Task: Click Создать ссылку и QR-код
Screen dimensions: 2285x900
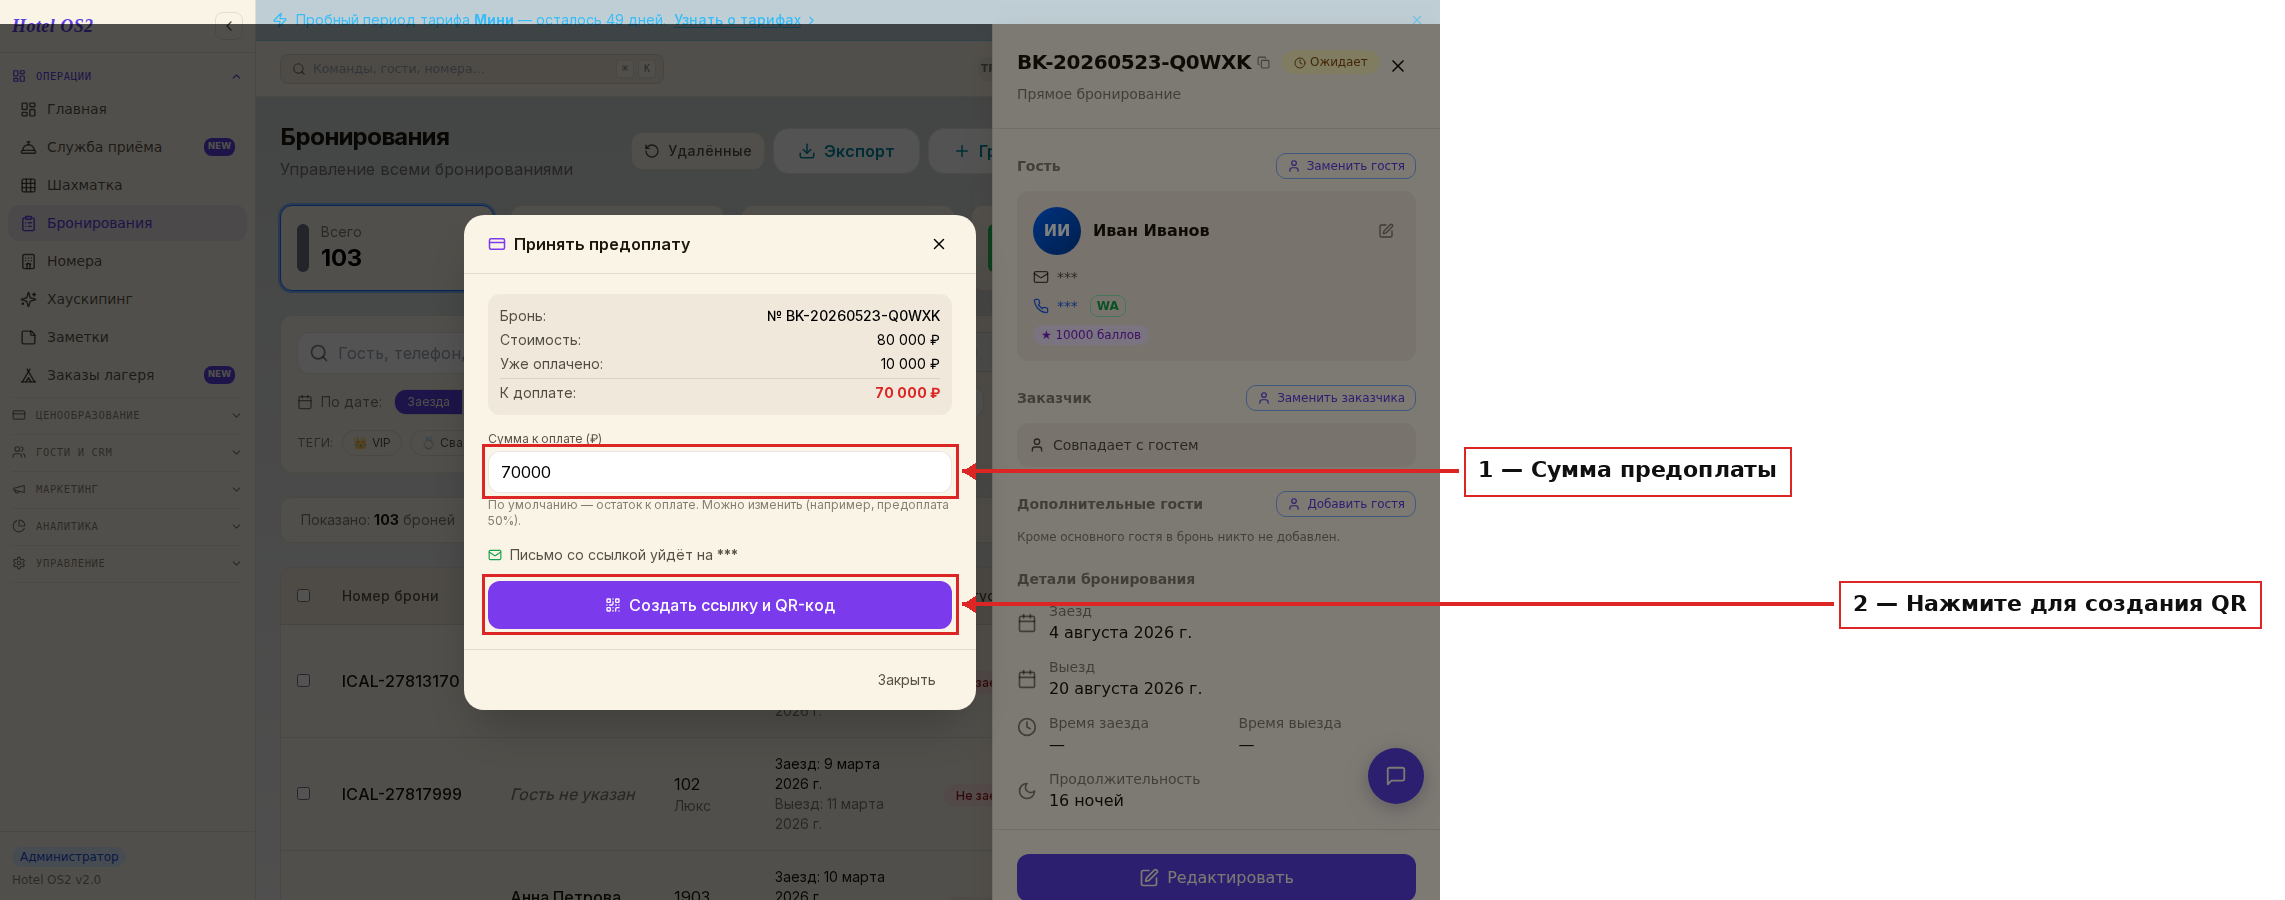Action: click(x=720, y=605)
